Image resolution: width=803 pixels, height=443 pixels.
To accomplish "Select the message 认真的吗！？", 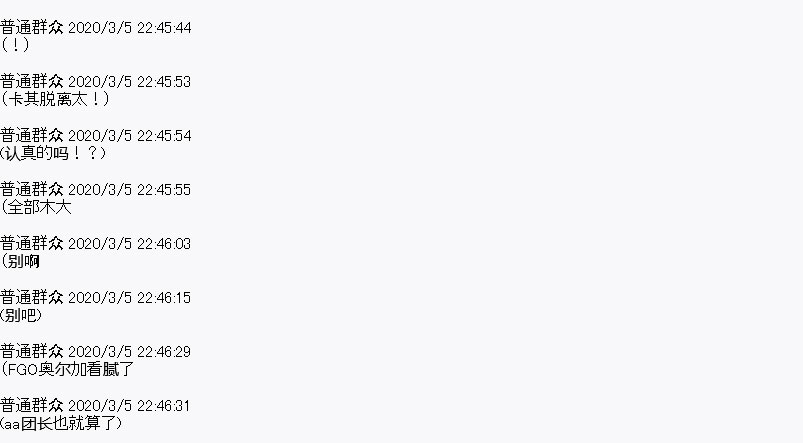I will click(53, 153).
